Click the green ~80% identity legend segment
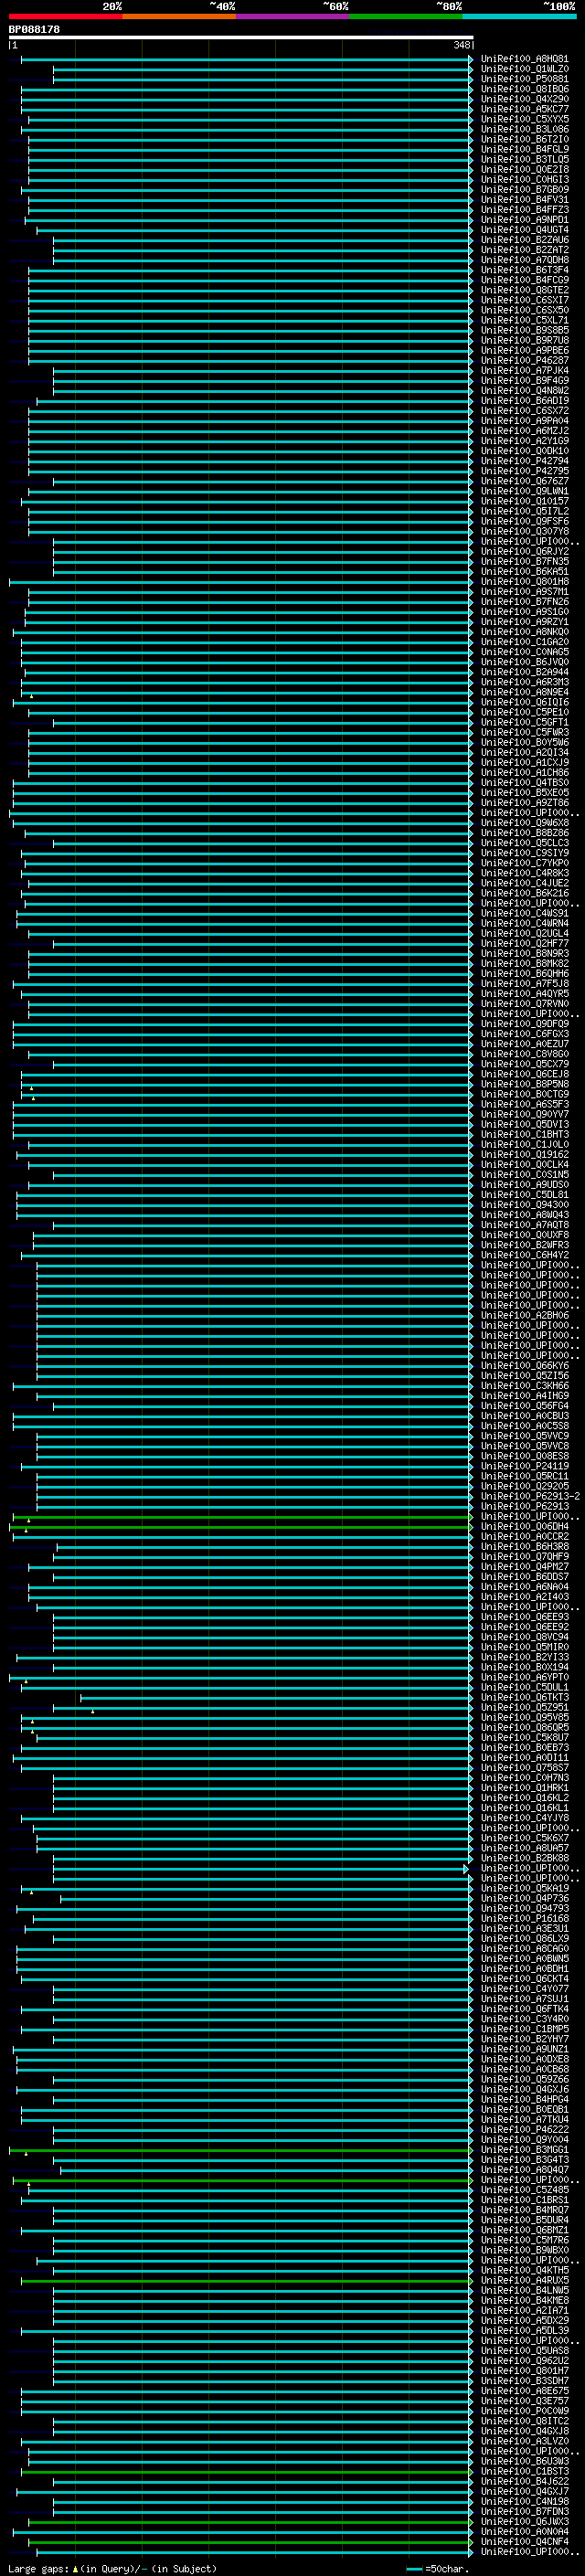 [x=406, y=16]
